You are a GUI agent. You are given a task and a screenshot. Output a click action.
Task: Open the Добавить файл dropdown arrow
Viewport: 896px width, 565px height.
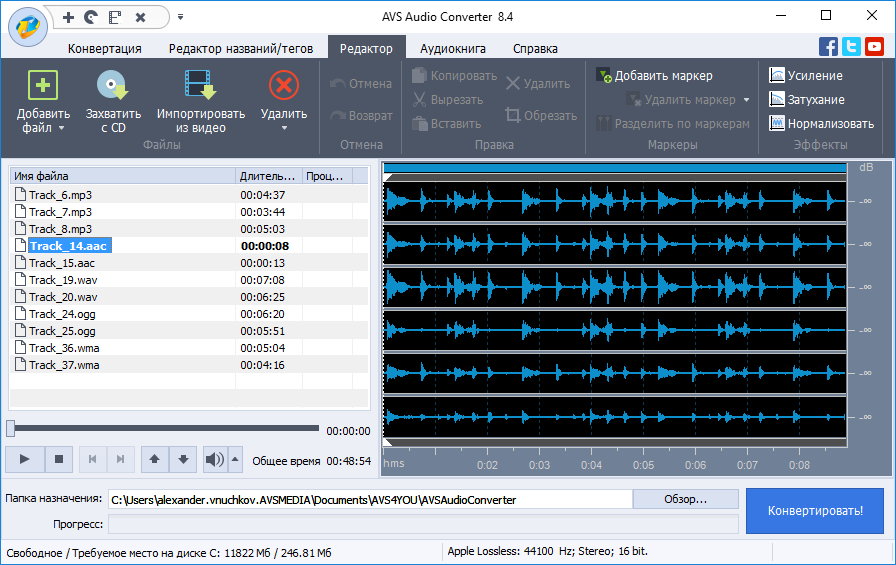pyautogui.click(x=61, y=129)
